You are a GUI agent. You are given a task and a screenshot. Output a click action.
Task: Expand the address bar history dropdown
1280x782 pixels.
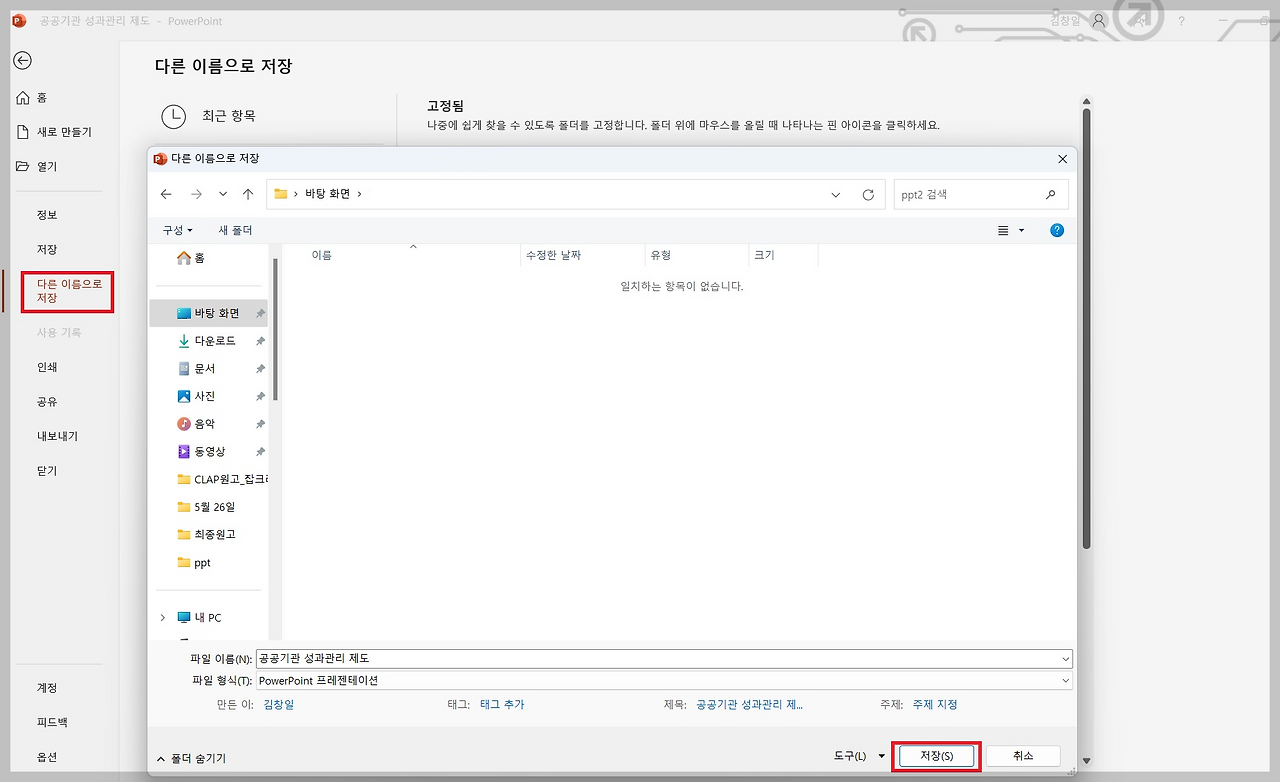(x=836, y=195)
